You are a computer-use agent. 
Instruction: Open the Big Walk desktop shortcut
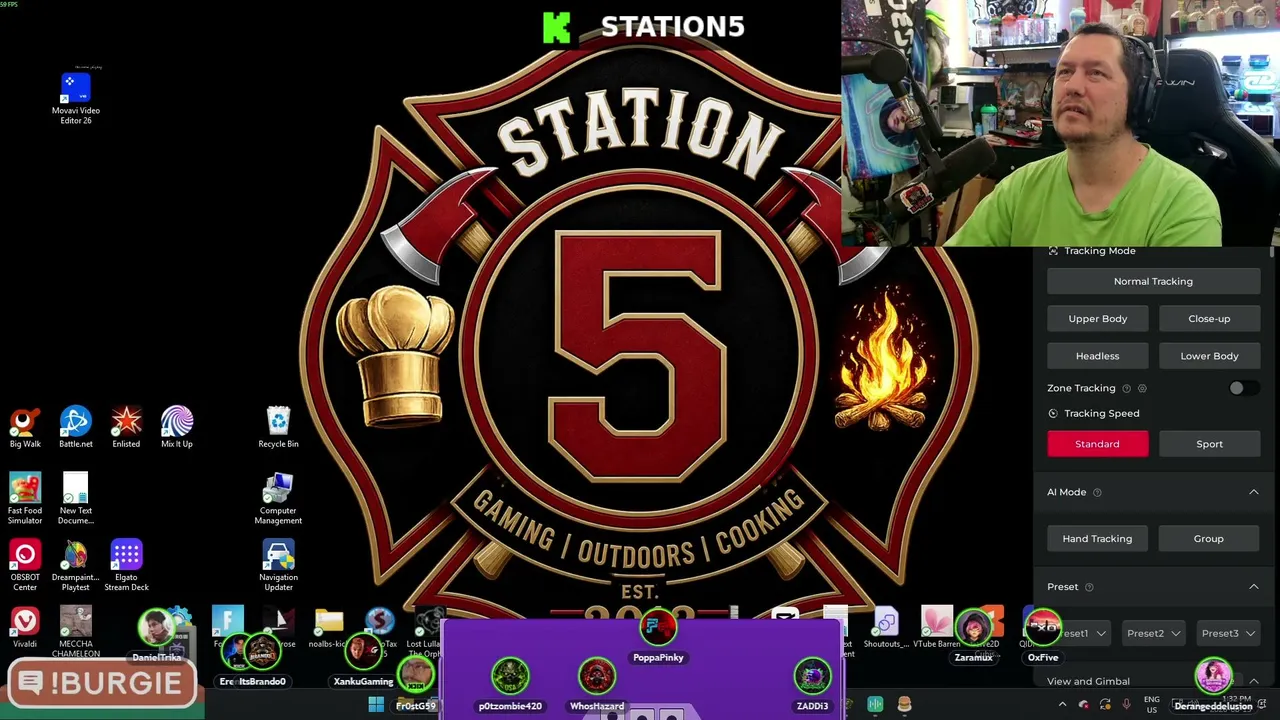pos(25,428)
